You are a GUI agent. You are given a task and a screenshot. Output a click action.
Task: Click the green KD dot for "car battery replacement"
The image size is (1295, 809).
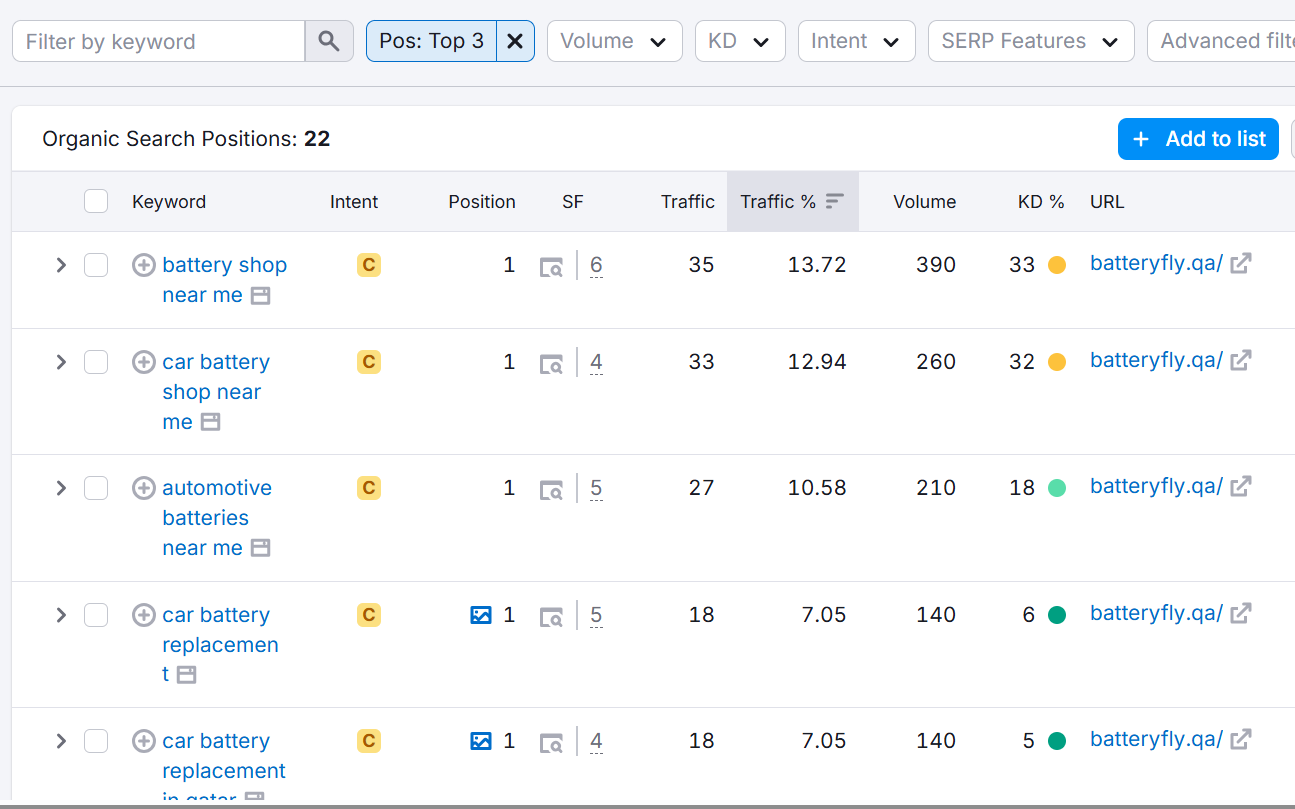click(1057, 615)
